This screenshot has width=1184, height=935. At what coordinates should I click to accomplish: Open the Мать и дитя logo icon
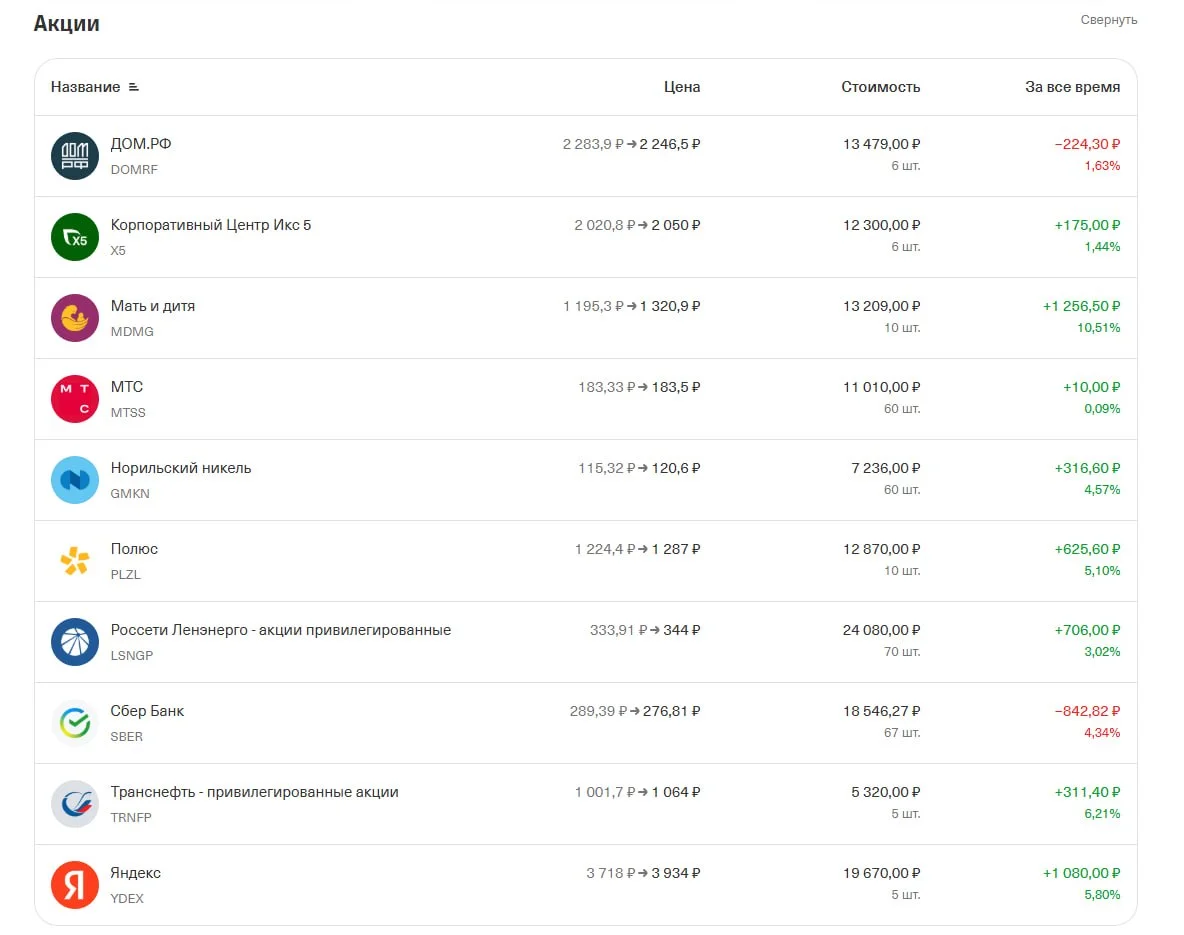tap(75, 318)
